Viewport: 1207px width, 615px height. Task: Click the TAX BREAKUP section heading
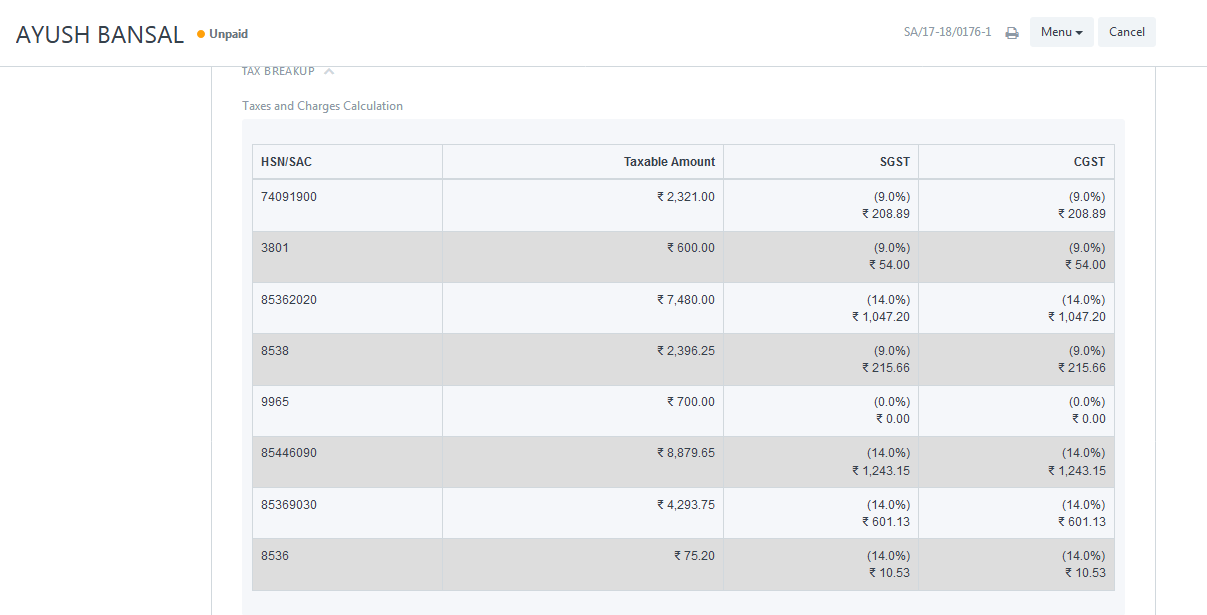click(x=278, y=71)
